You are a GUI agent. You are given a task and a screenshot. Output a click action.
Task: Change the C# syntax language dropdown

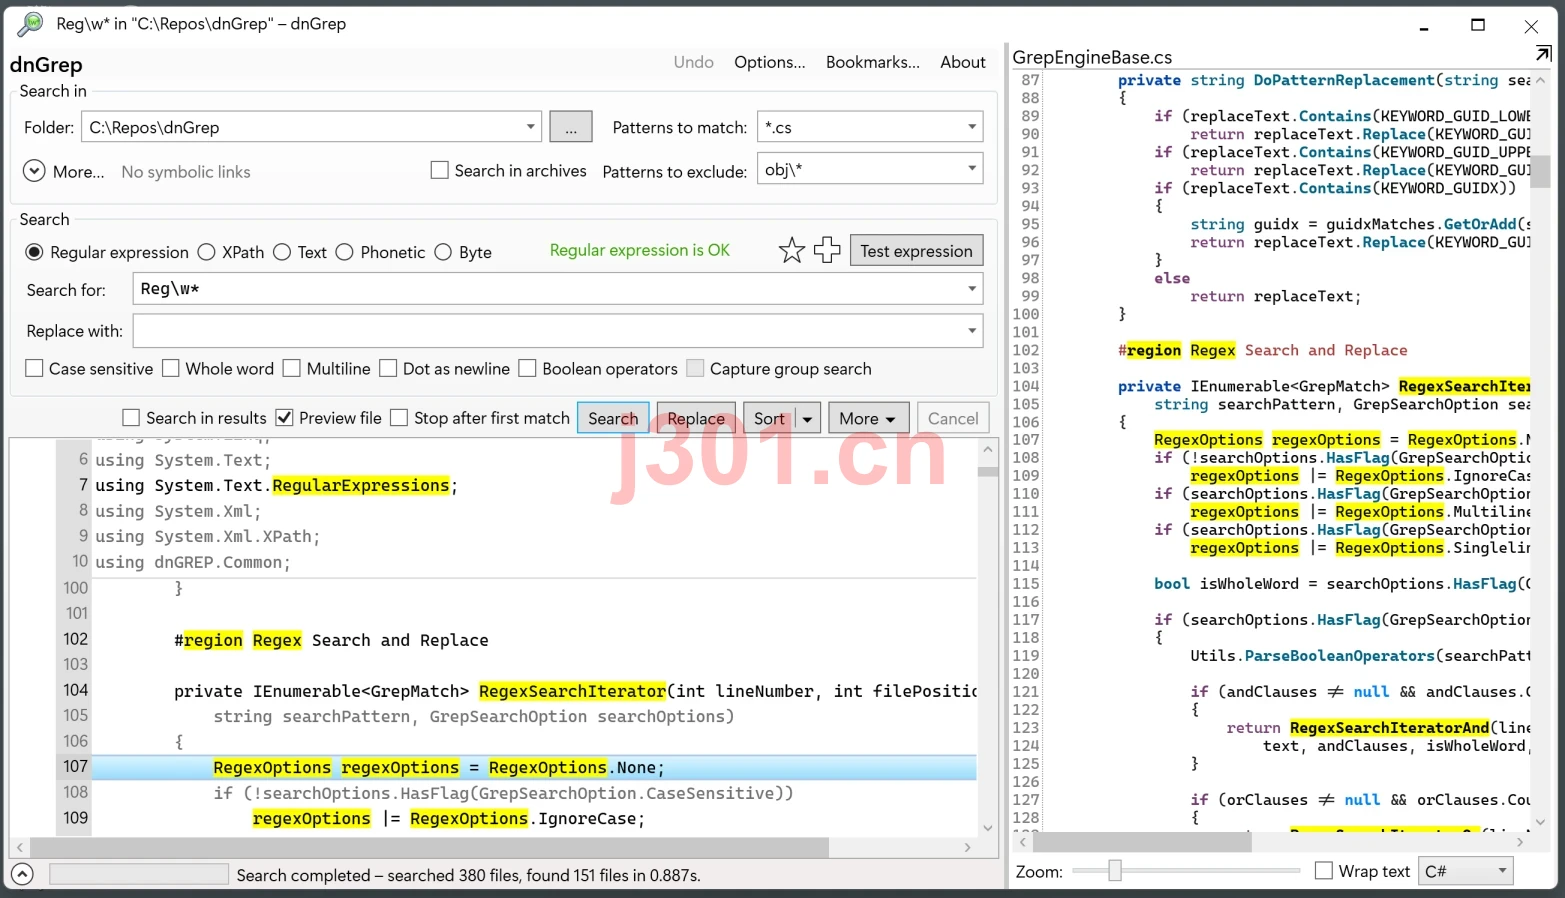tap(1466, 871)
